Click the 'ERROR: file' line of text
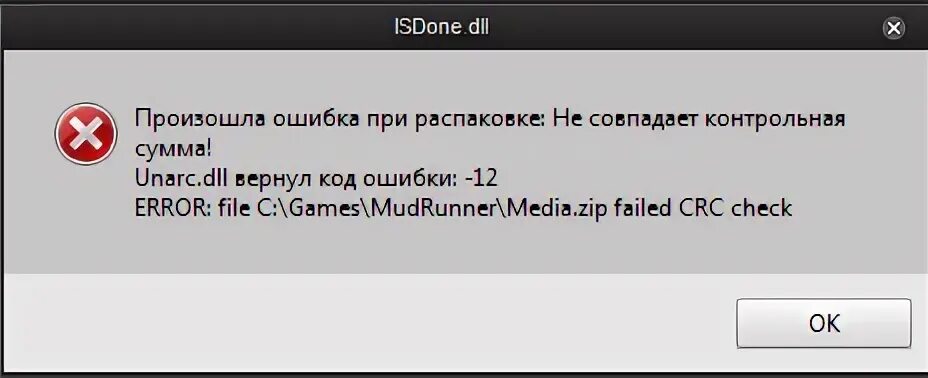Image resolution: width=928 pixels, height=378 pixels. click(463, 208)
